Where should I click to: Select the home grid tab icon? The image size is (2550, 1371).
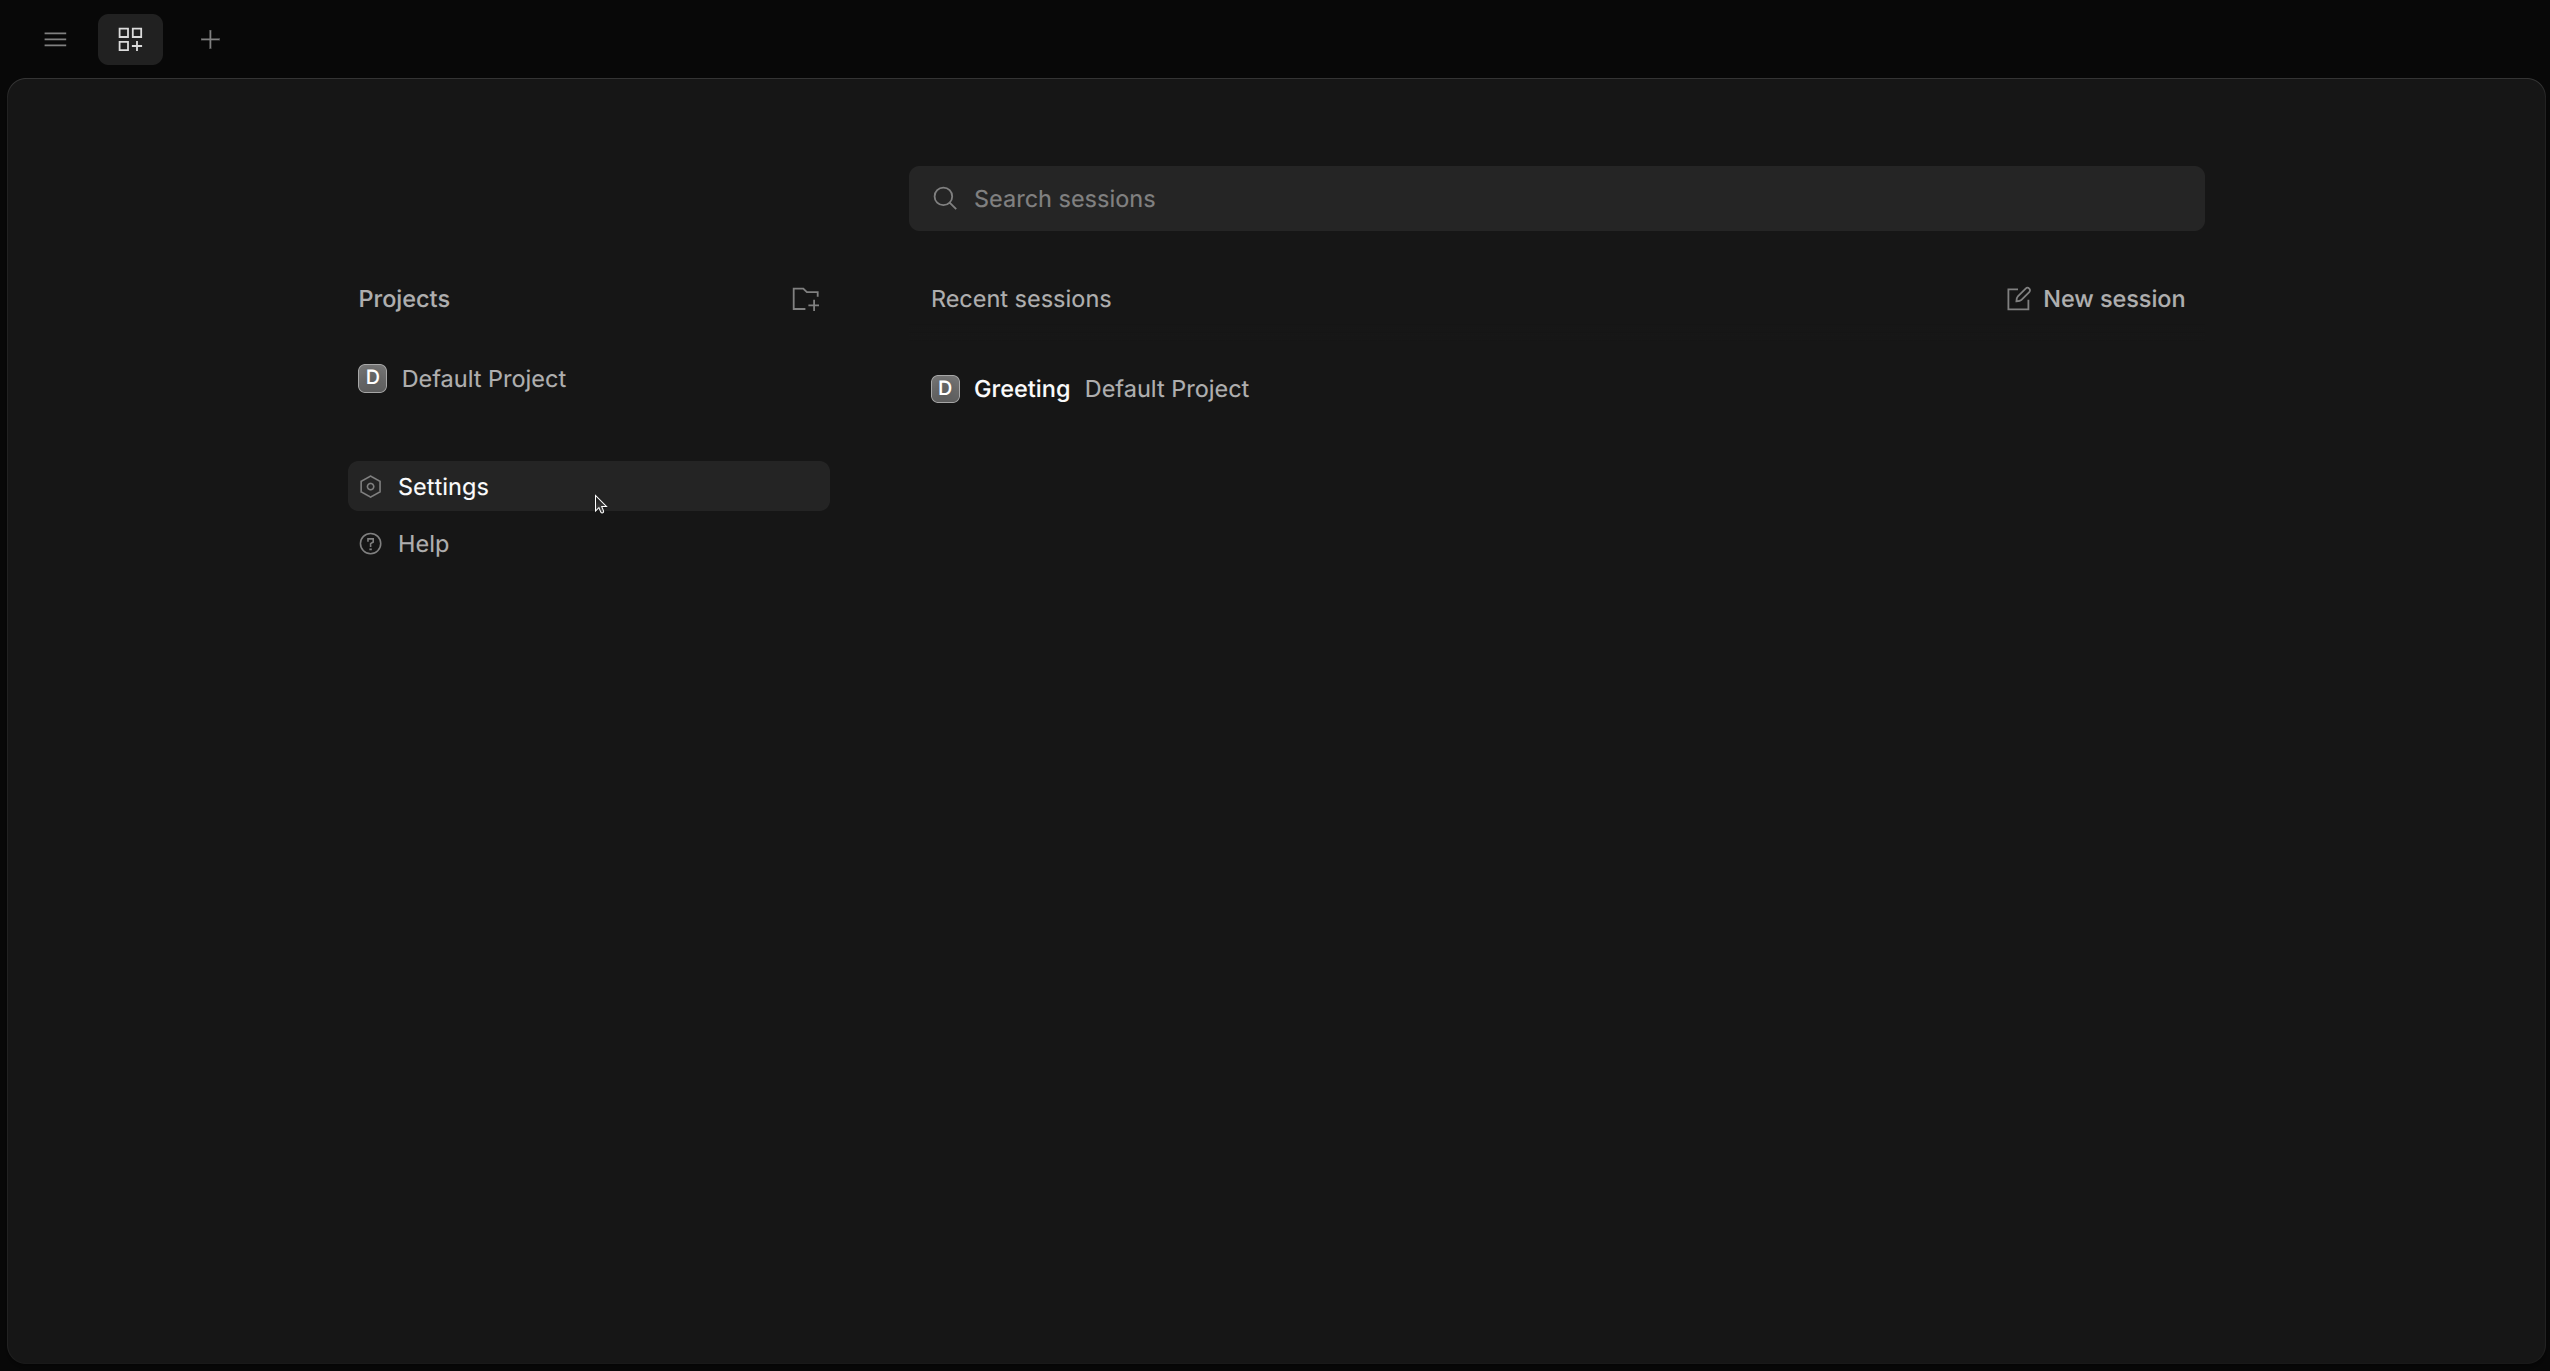[x=131, y=40]
